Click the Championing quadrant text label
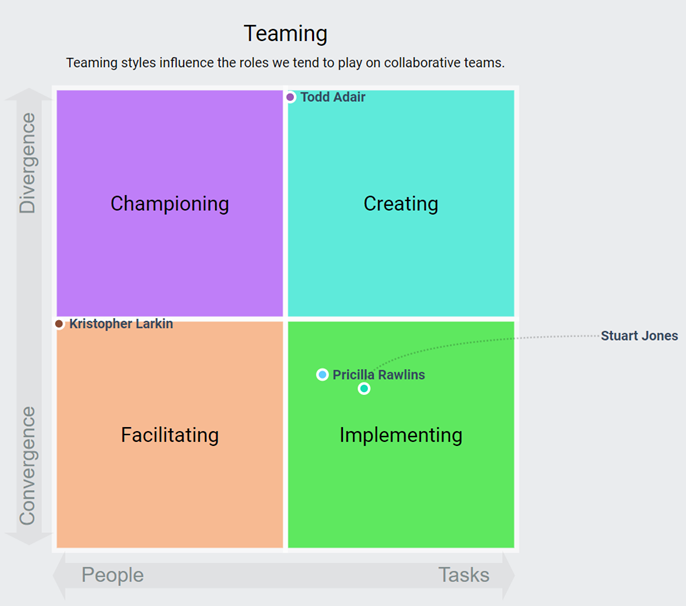The image size is (686, 606). pyautogui.click(x=170, y=204)
